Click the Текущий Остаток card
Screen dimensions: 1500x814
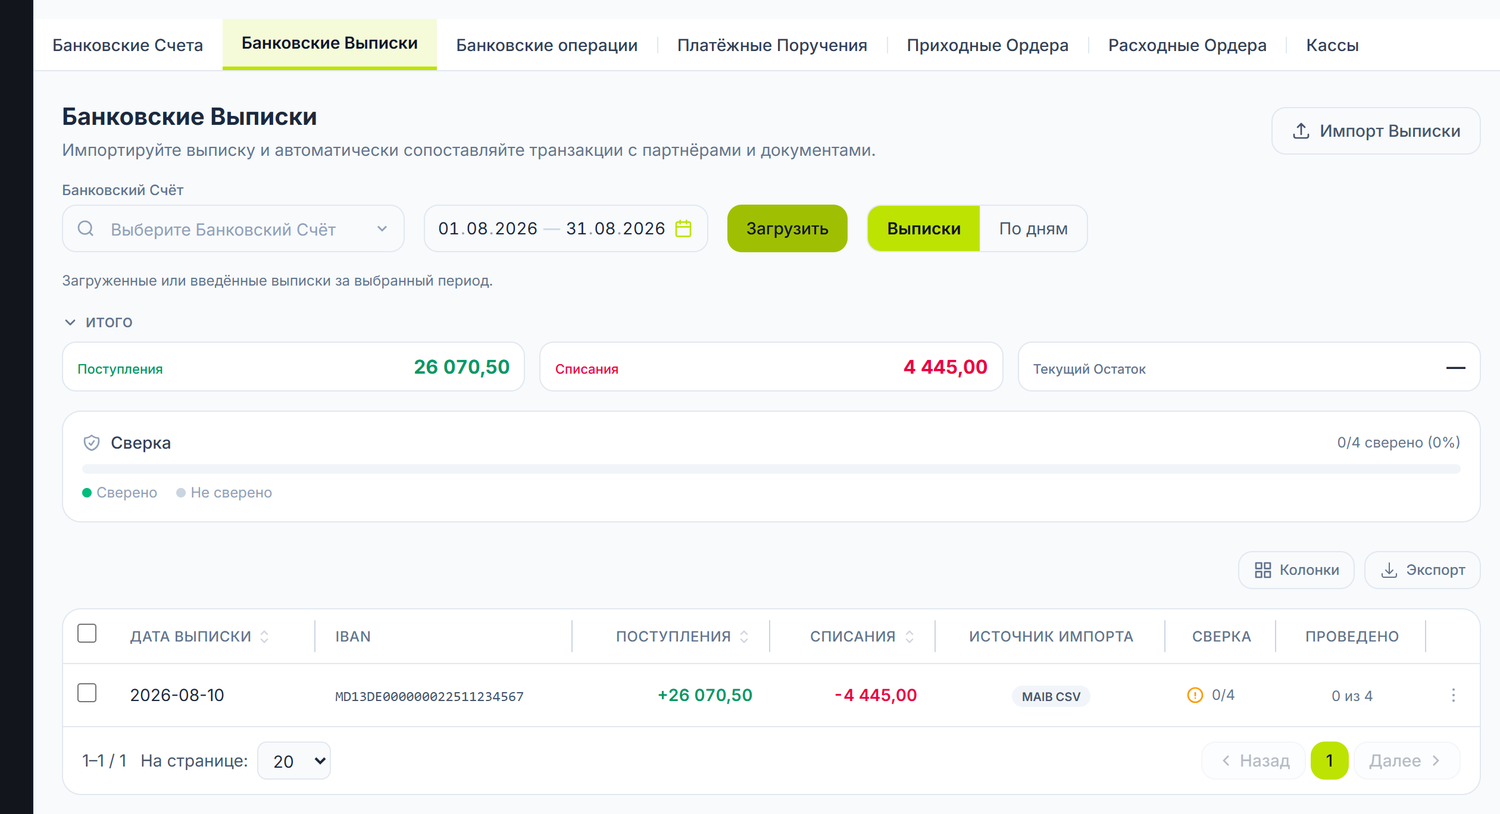(1249, 367)
